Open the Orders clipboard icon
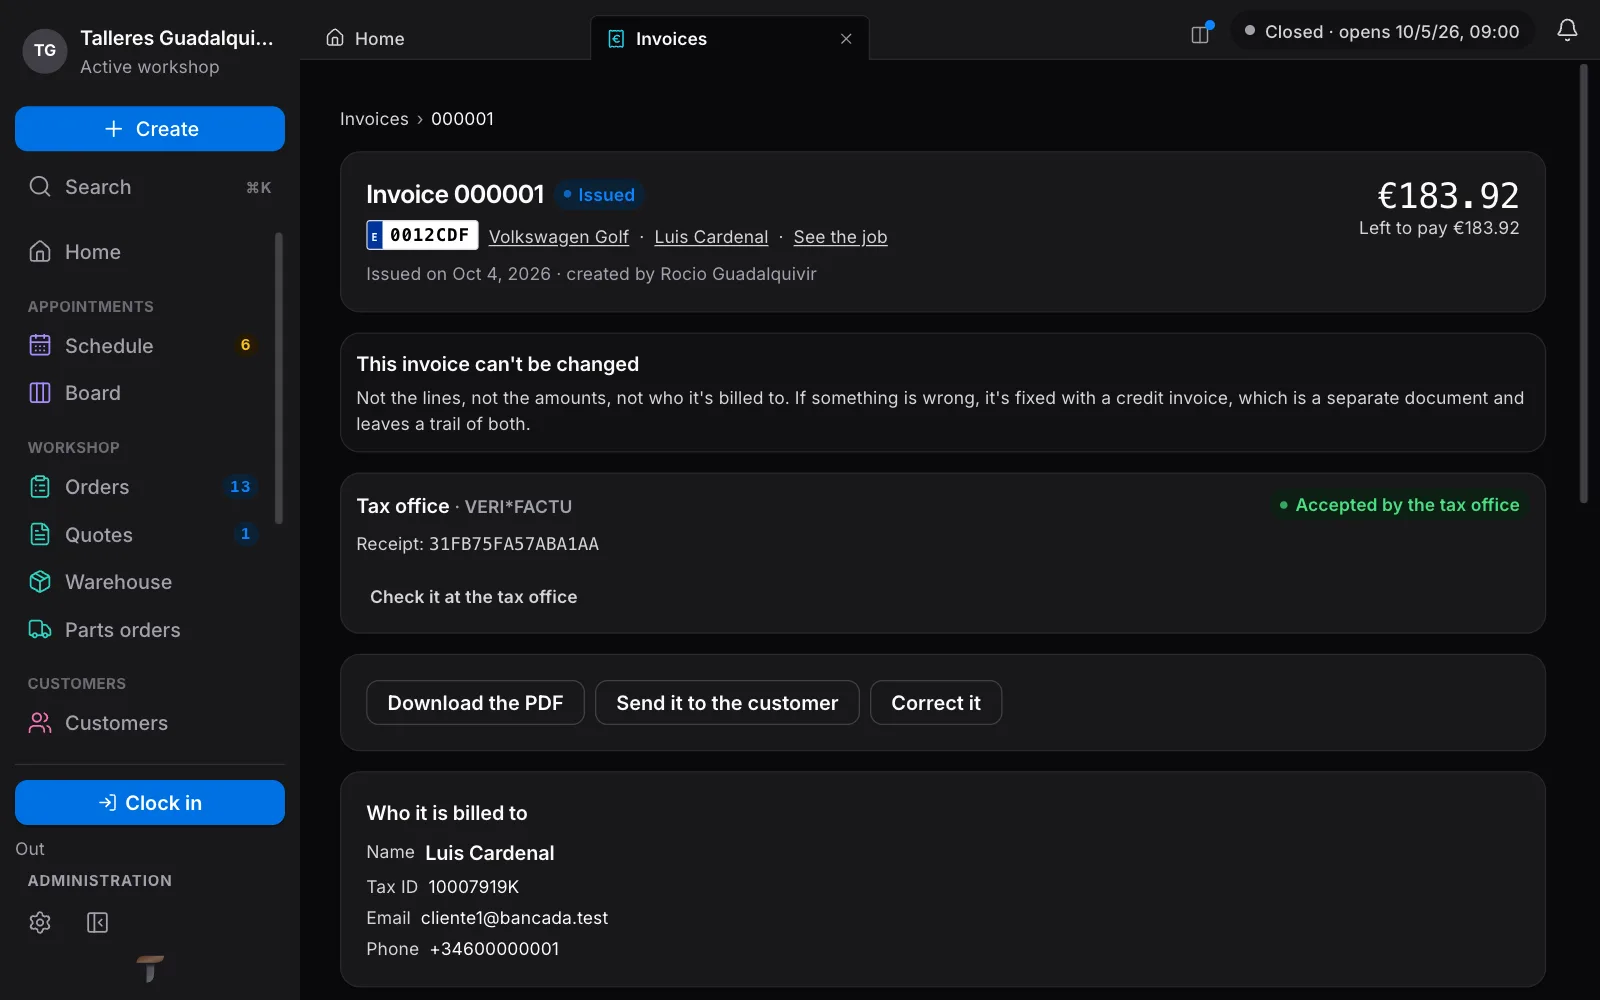Image resolution: width=1600 pixels, height=1000 pixels. pos(40,487)
